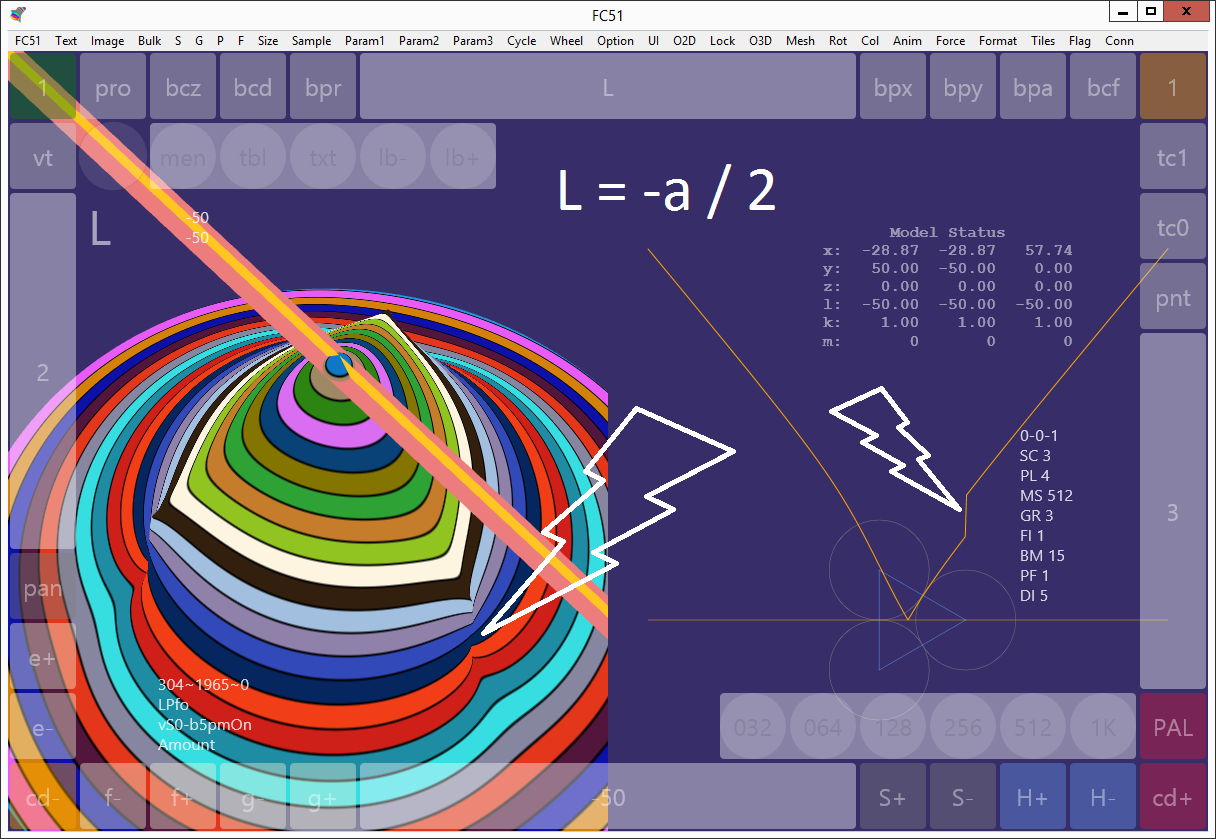Open the Format menu
The width and height of the screenshot is (1216, 839).
point(998,41)
